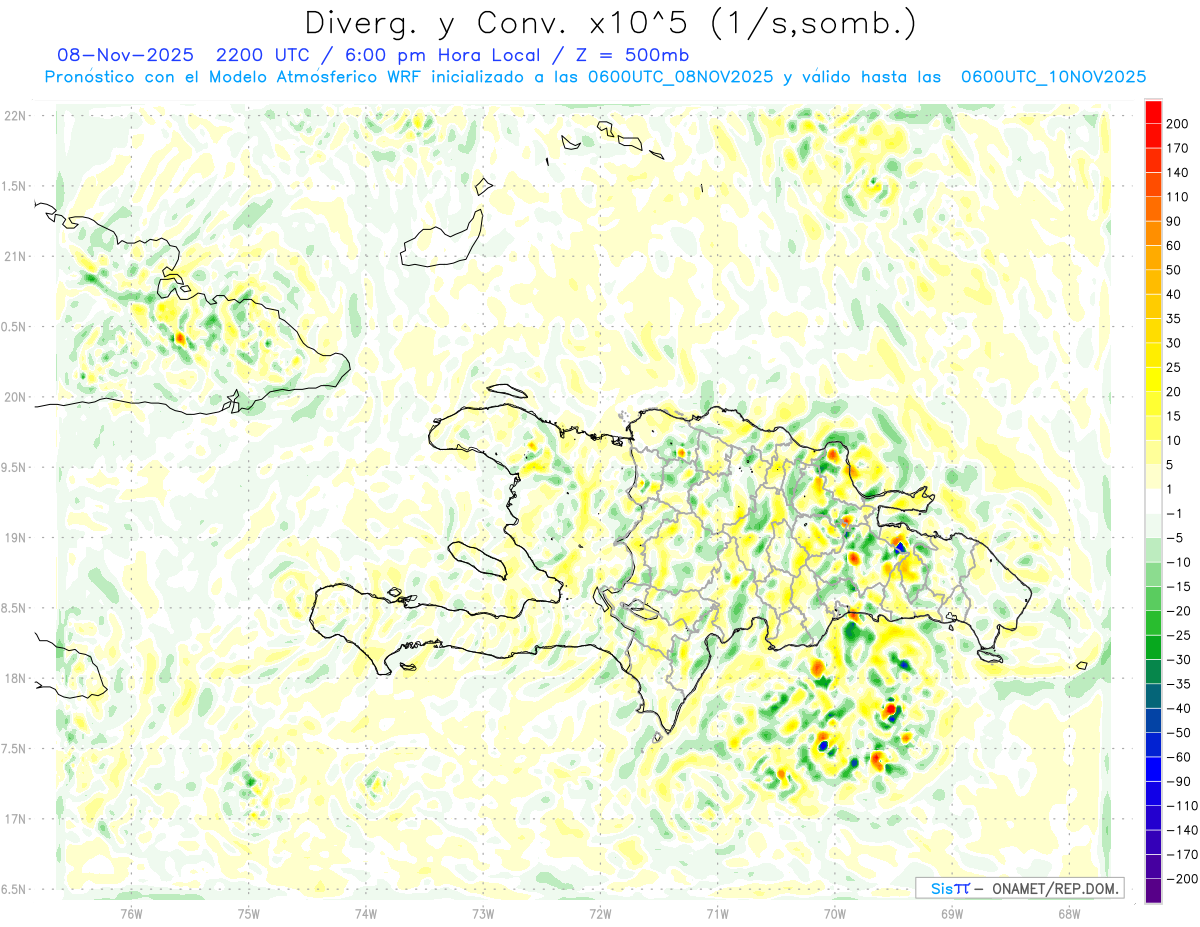Click the 18N latitude label
The height and width of the screenshot is (927, 1200).
point(16,678)
